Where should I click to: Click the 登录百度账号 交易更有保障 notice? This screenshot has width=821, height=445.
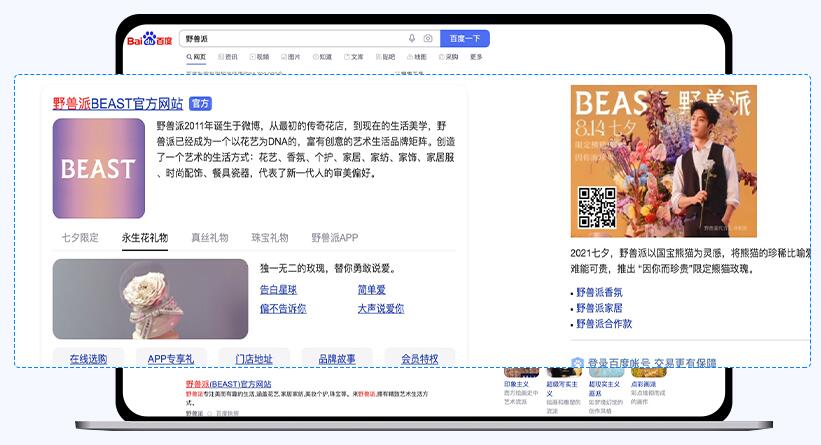644,362
